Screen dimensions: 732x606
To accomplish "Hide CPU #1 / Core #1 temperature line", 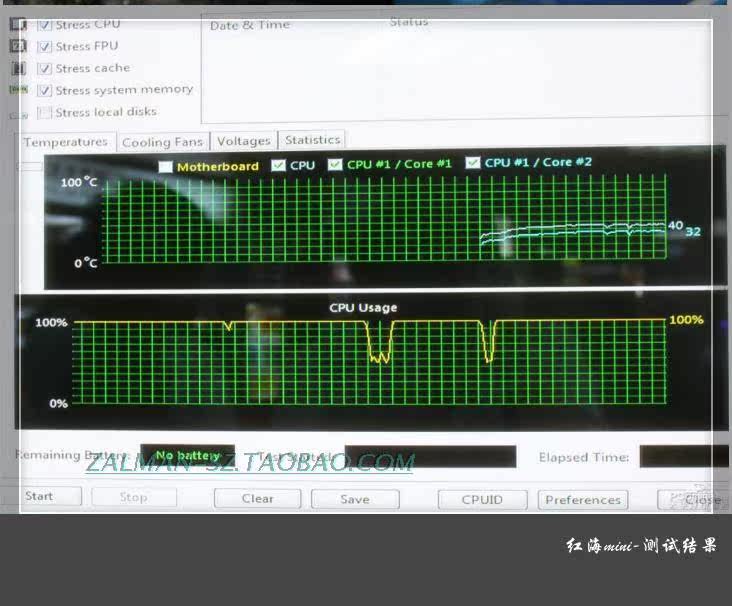I will tap(336, 164).
